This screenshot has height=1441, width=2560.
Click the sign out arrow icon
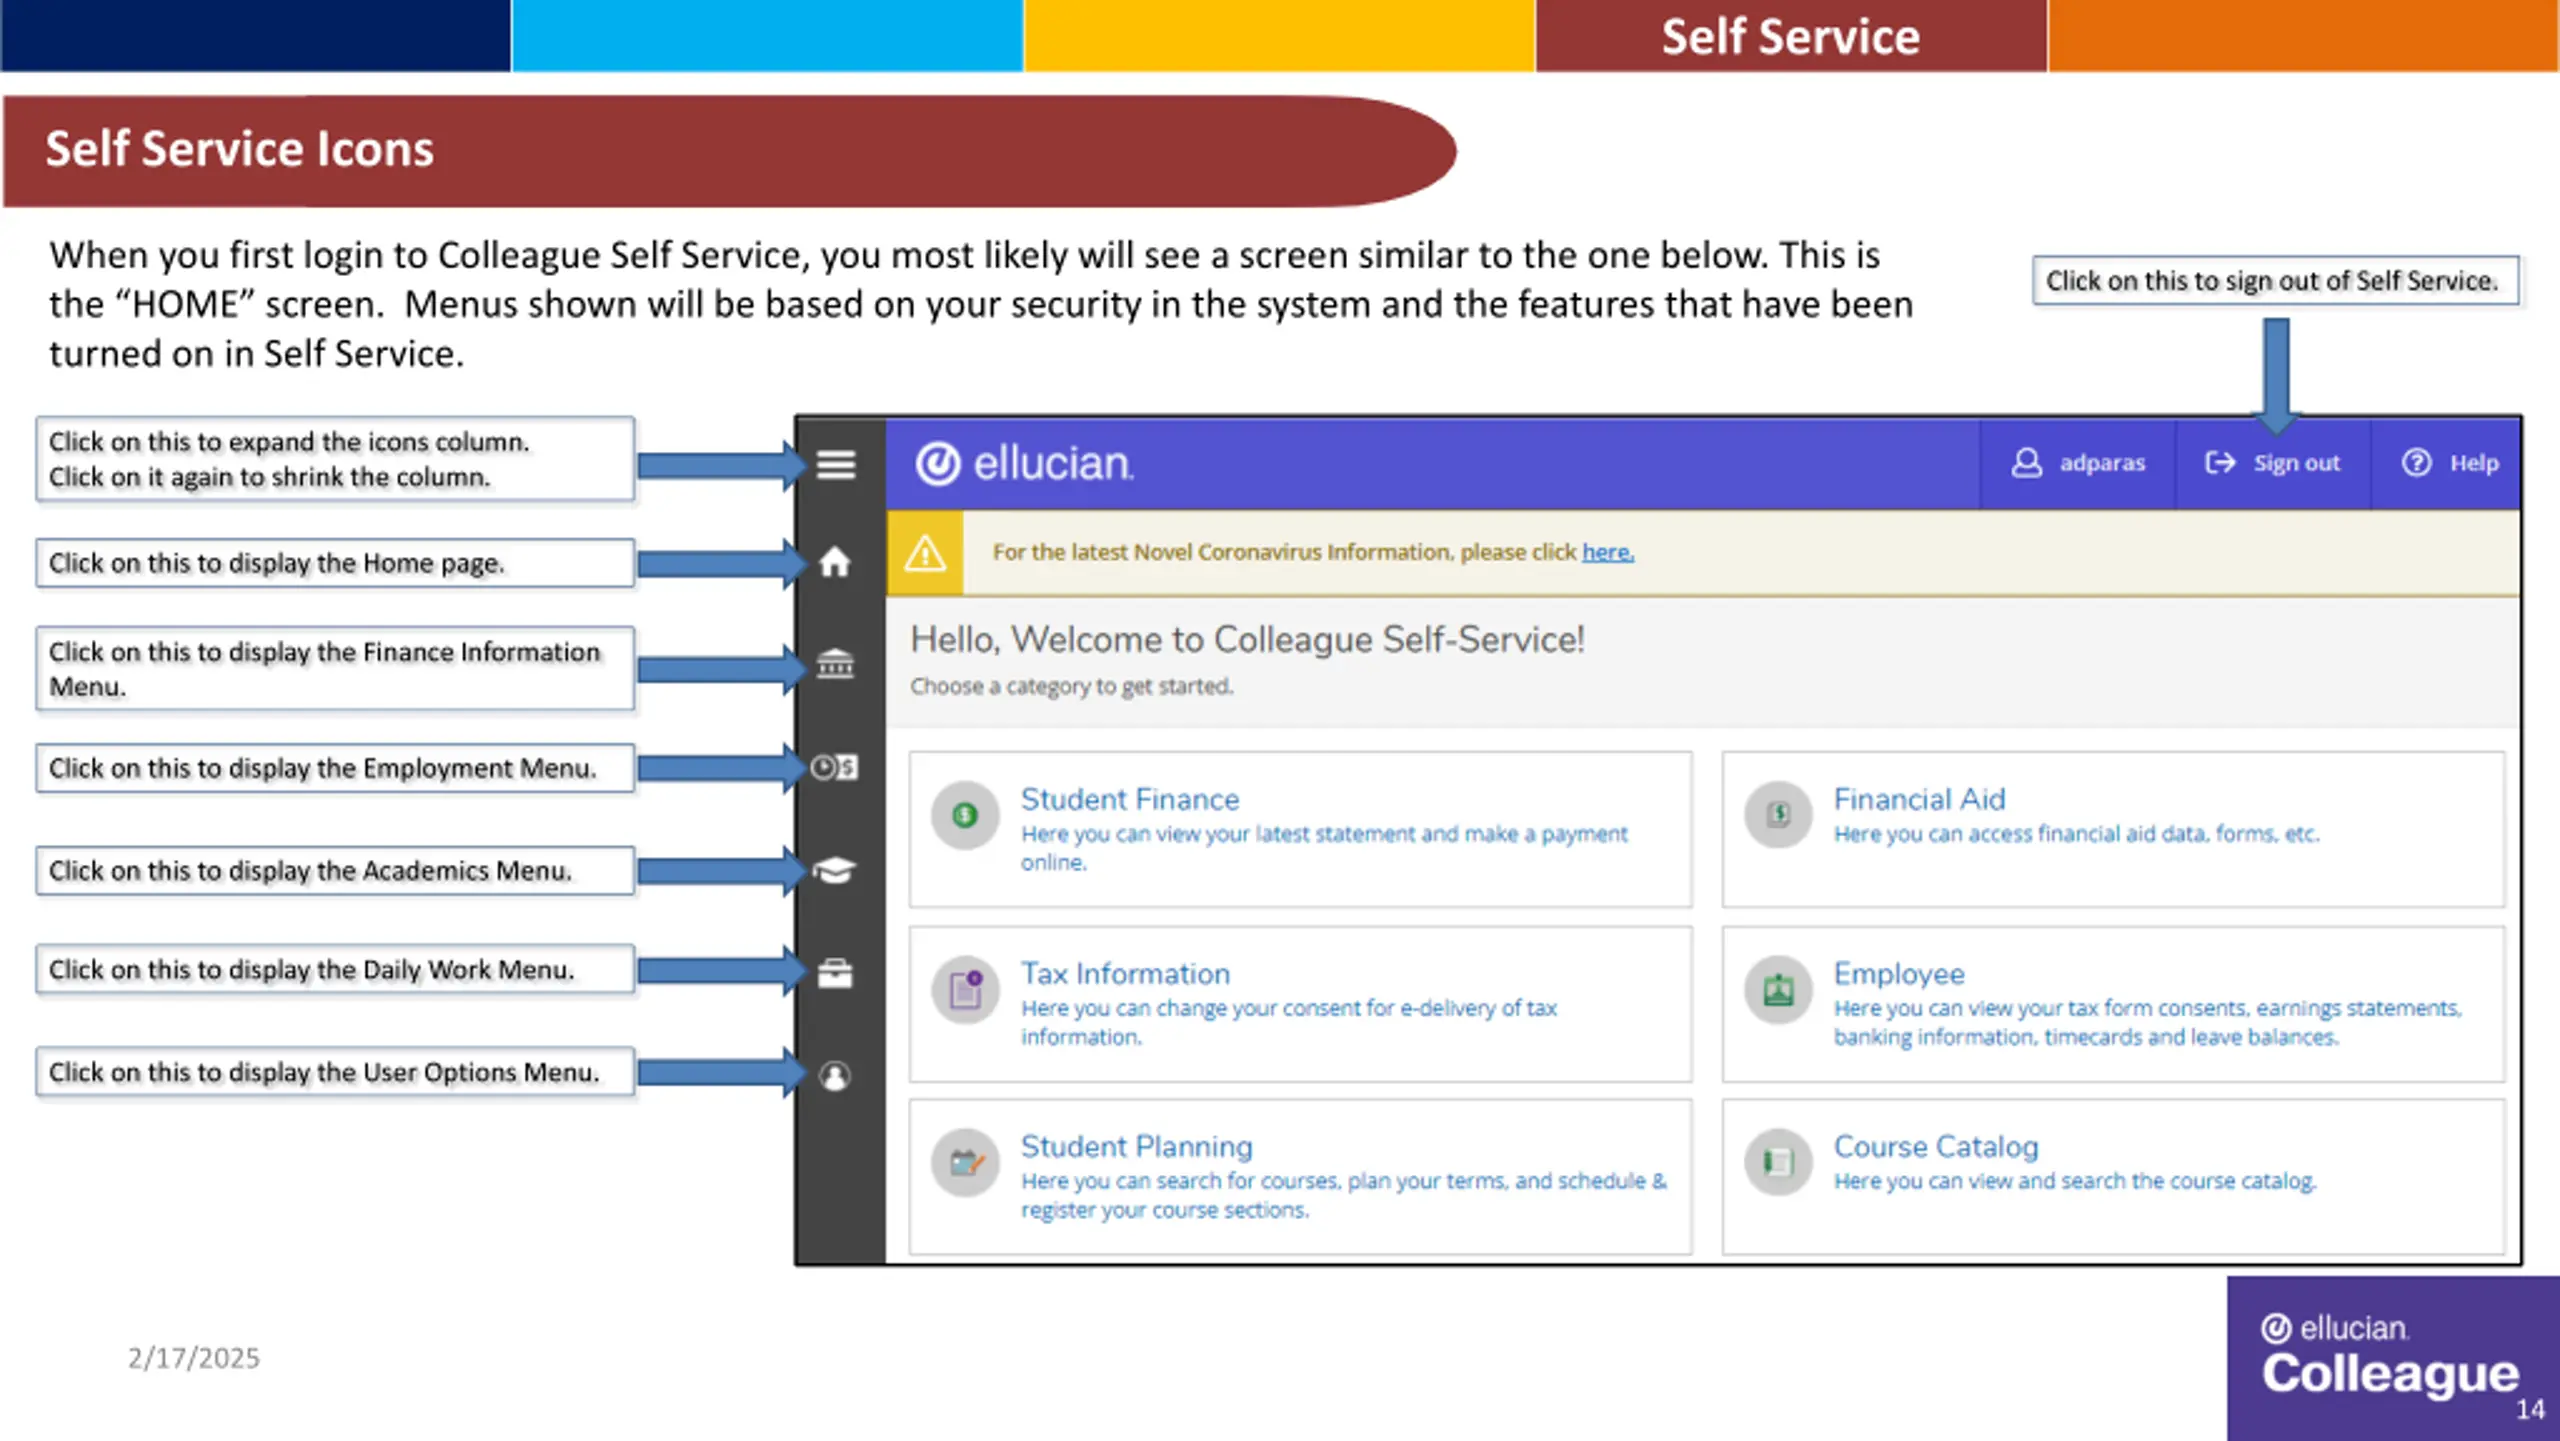[x=2220, y=463]
